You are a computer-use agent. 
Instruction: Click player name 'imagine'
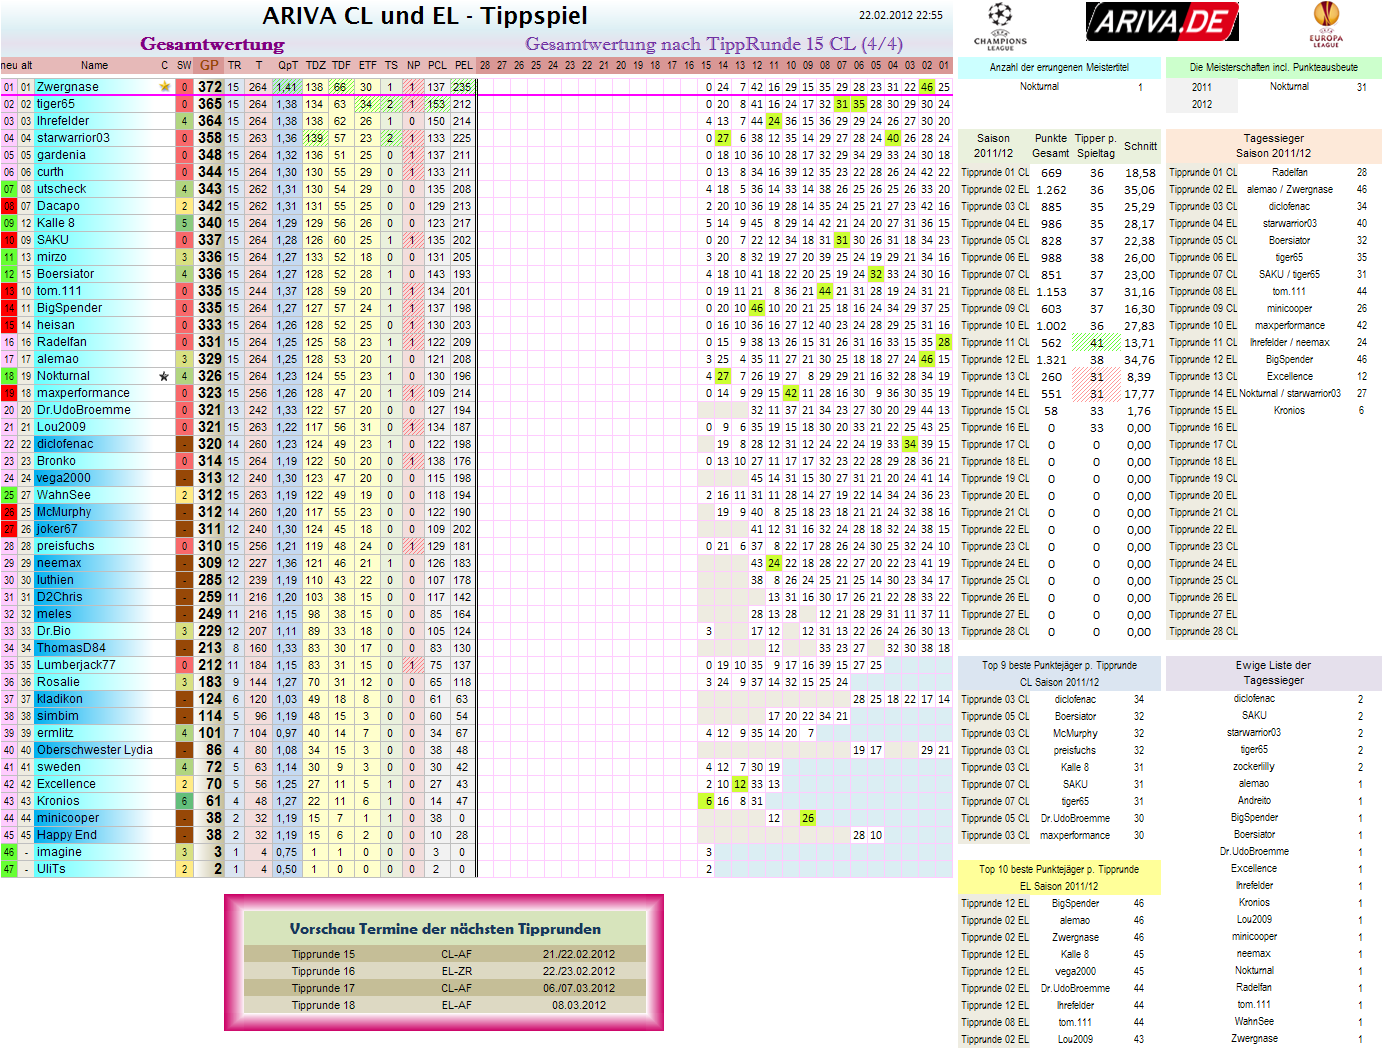59,852
